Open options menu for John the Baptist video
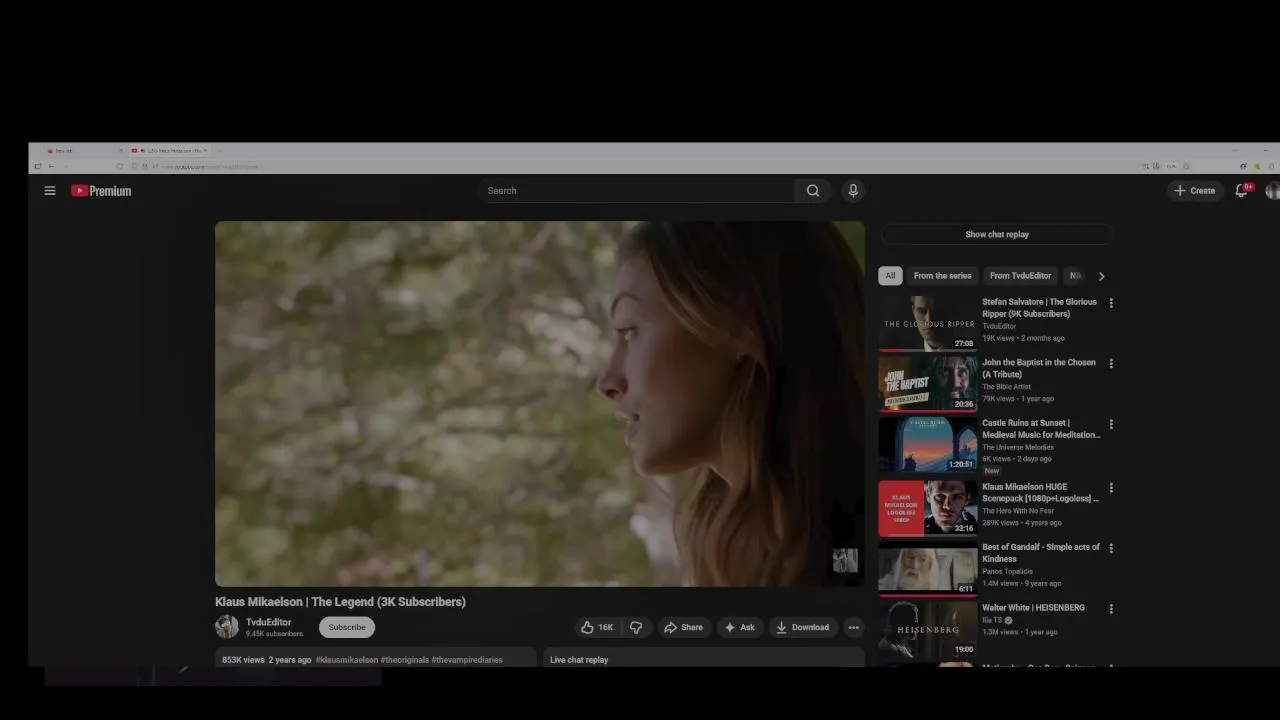1280x720 pixels. click(x=1111, y=364)
